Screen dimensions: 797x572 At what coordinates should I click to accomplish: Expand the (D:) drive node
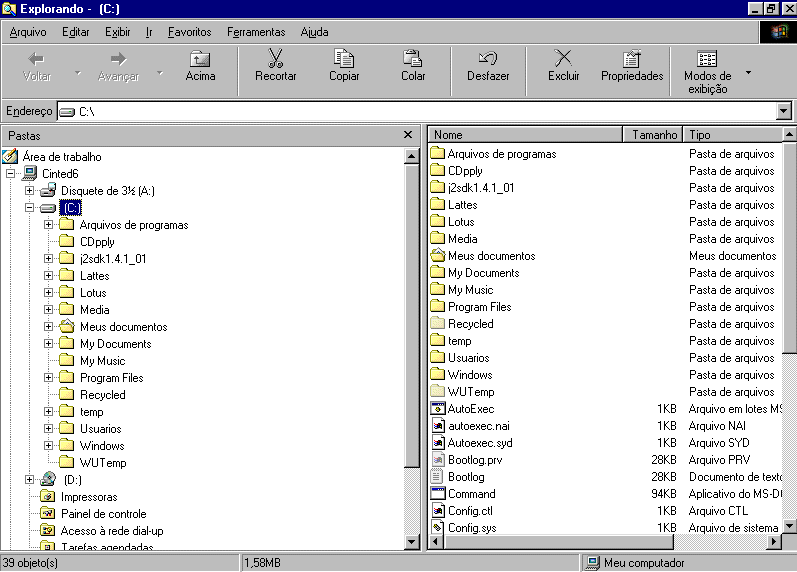[29, 479]
